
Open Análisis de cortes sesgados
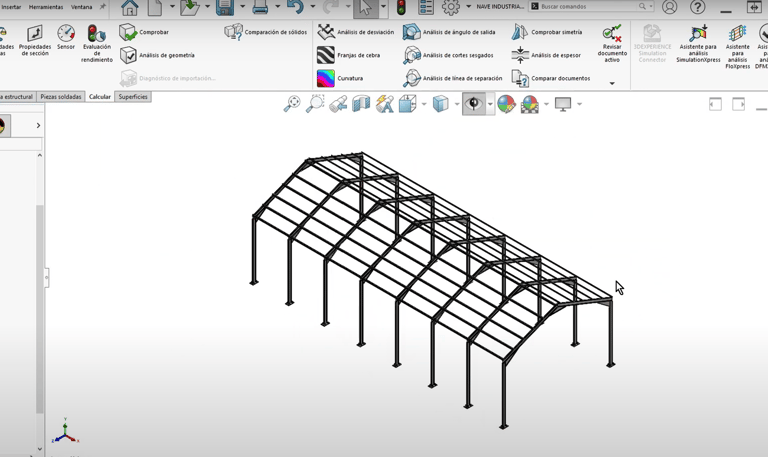(x=448, y=55)
